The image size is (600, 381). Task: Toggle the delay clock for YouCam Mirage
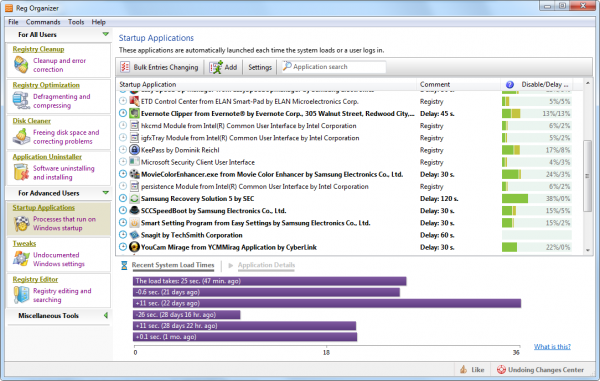123,247
